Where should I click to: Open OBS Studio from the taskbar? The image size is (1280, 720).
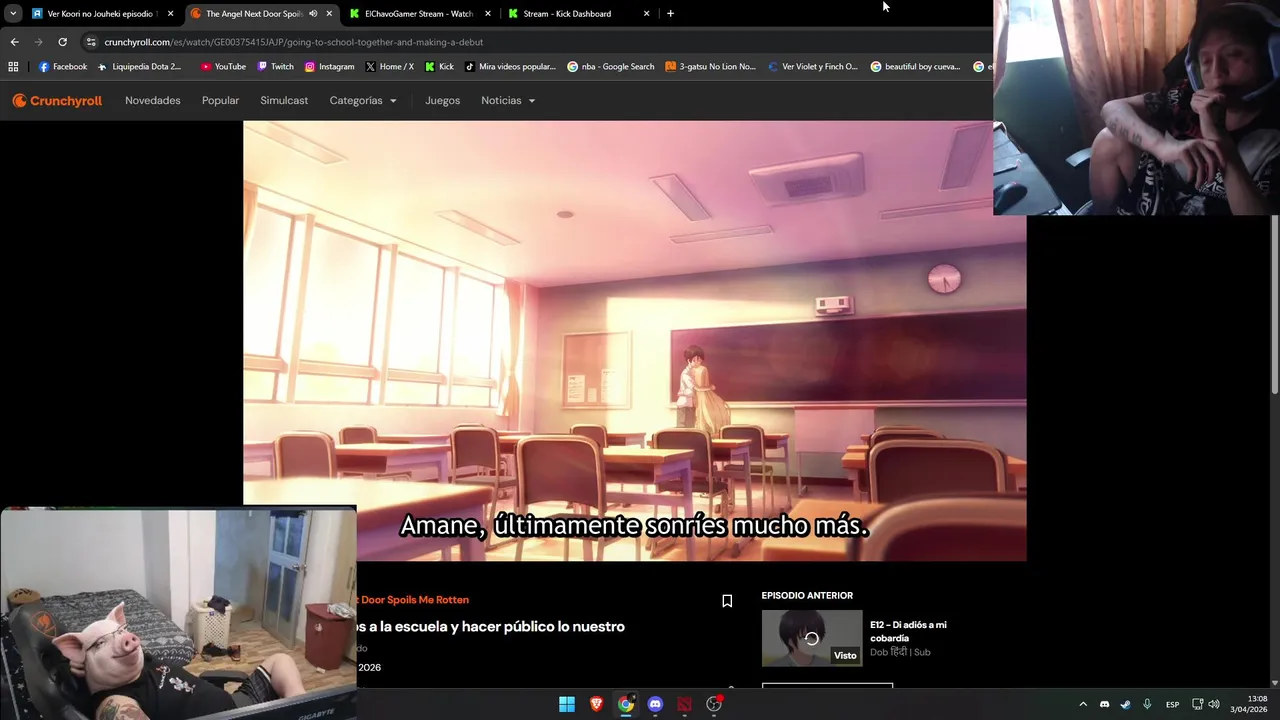click(714, 704)
